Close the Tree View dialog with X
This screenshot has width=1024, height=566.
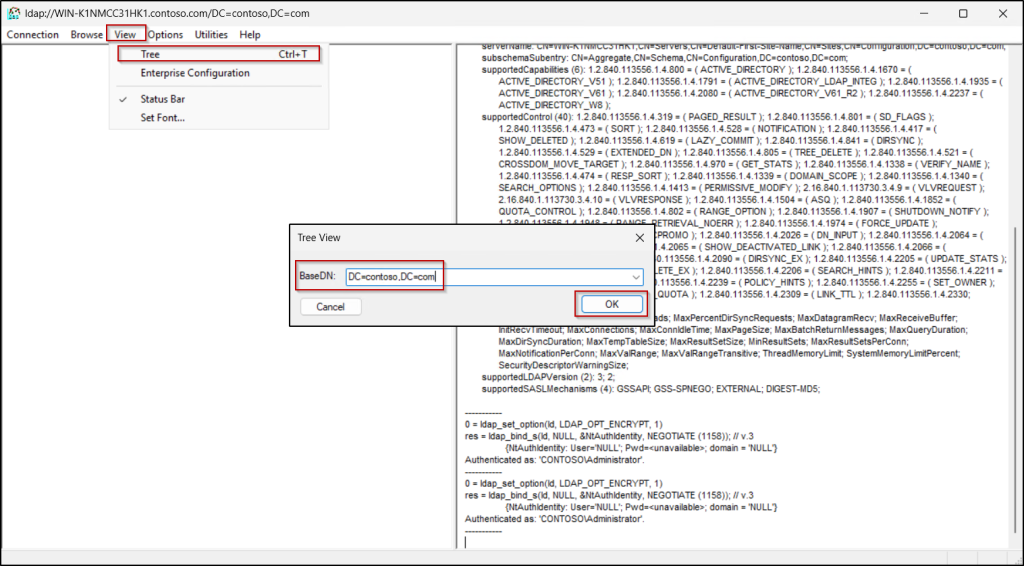click(639, 238)
